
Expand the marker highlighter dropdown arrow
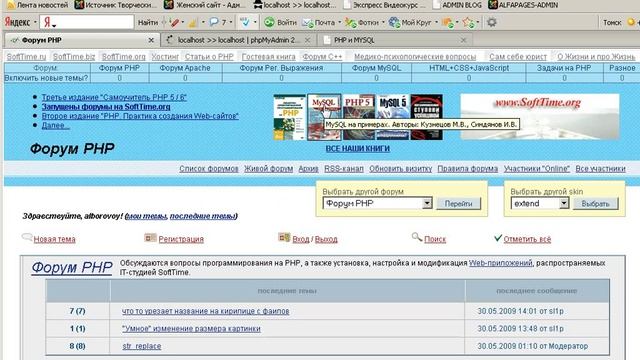click(x=182, y=22)
